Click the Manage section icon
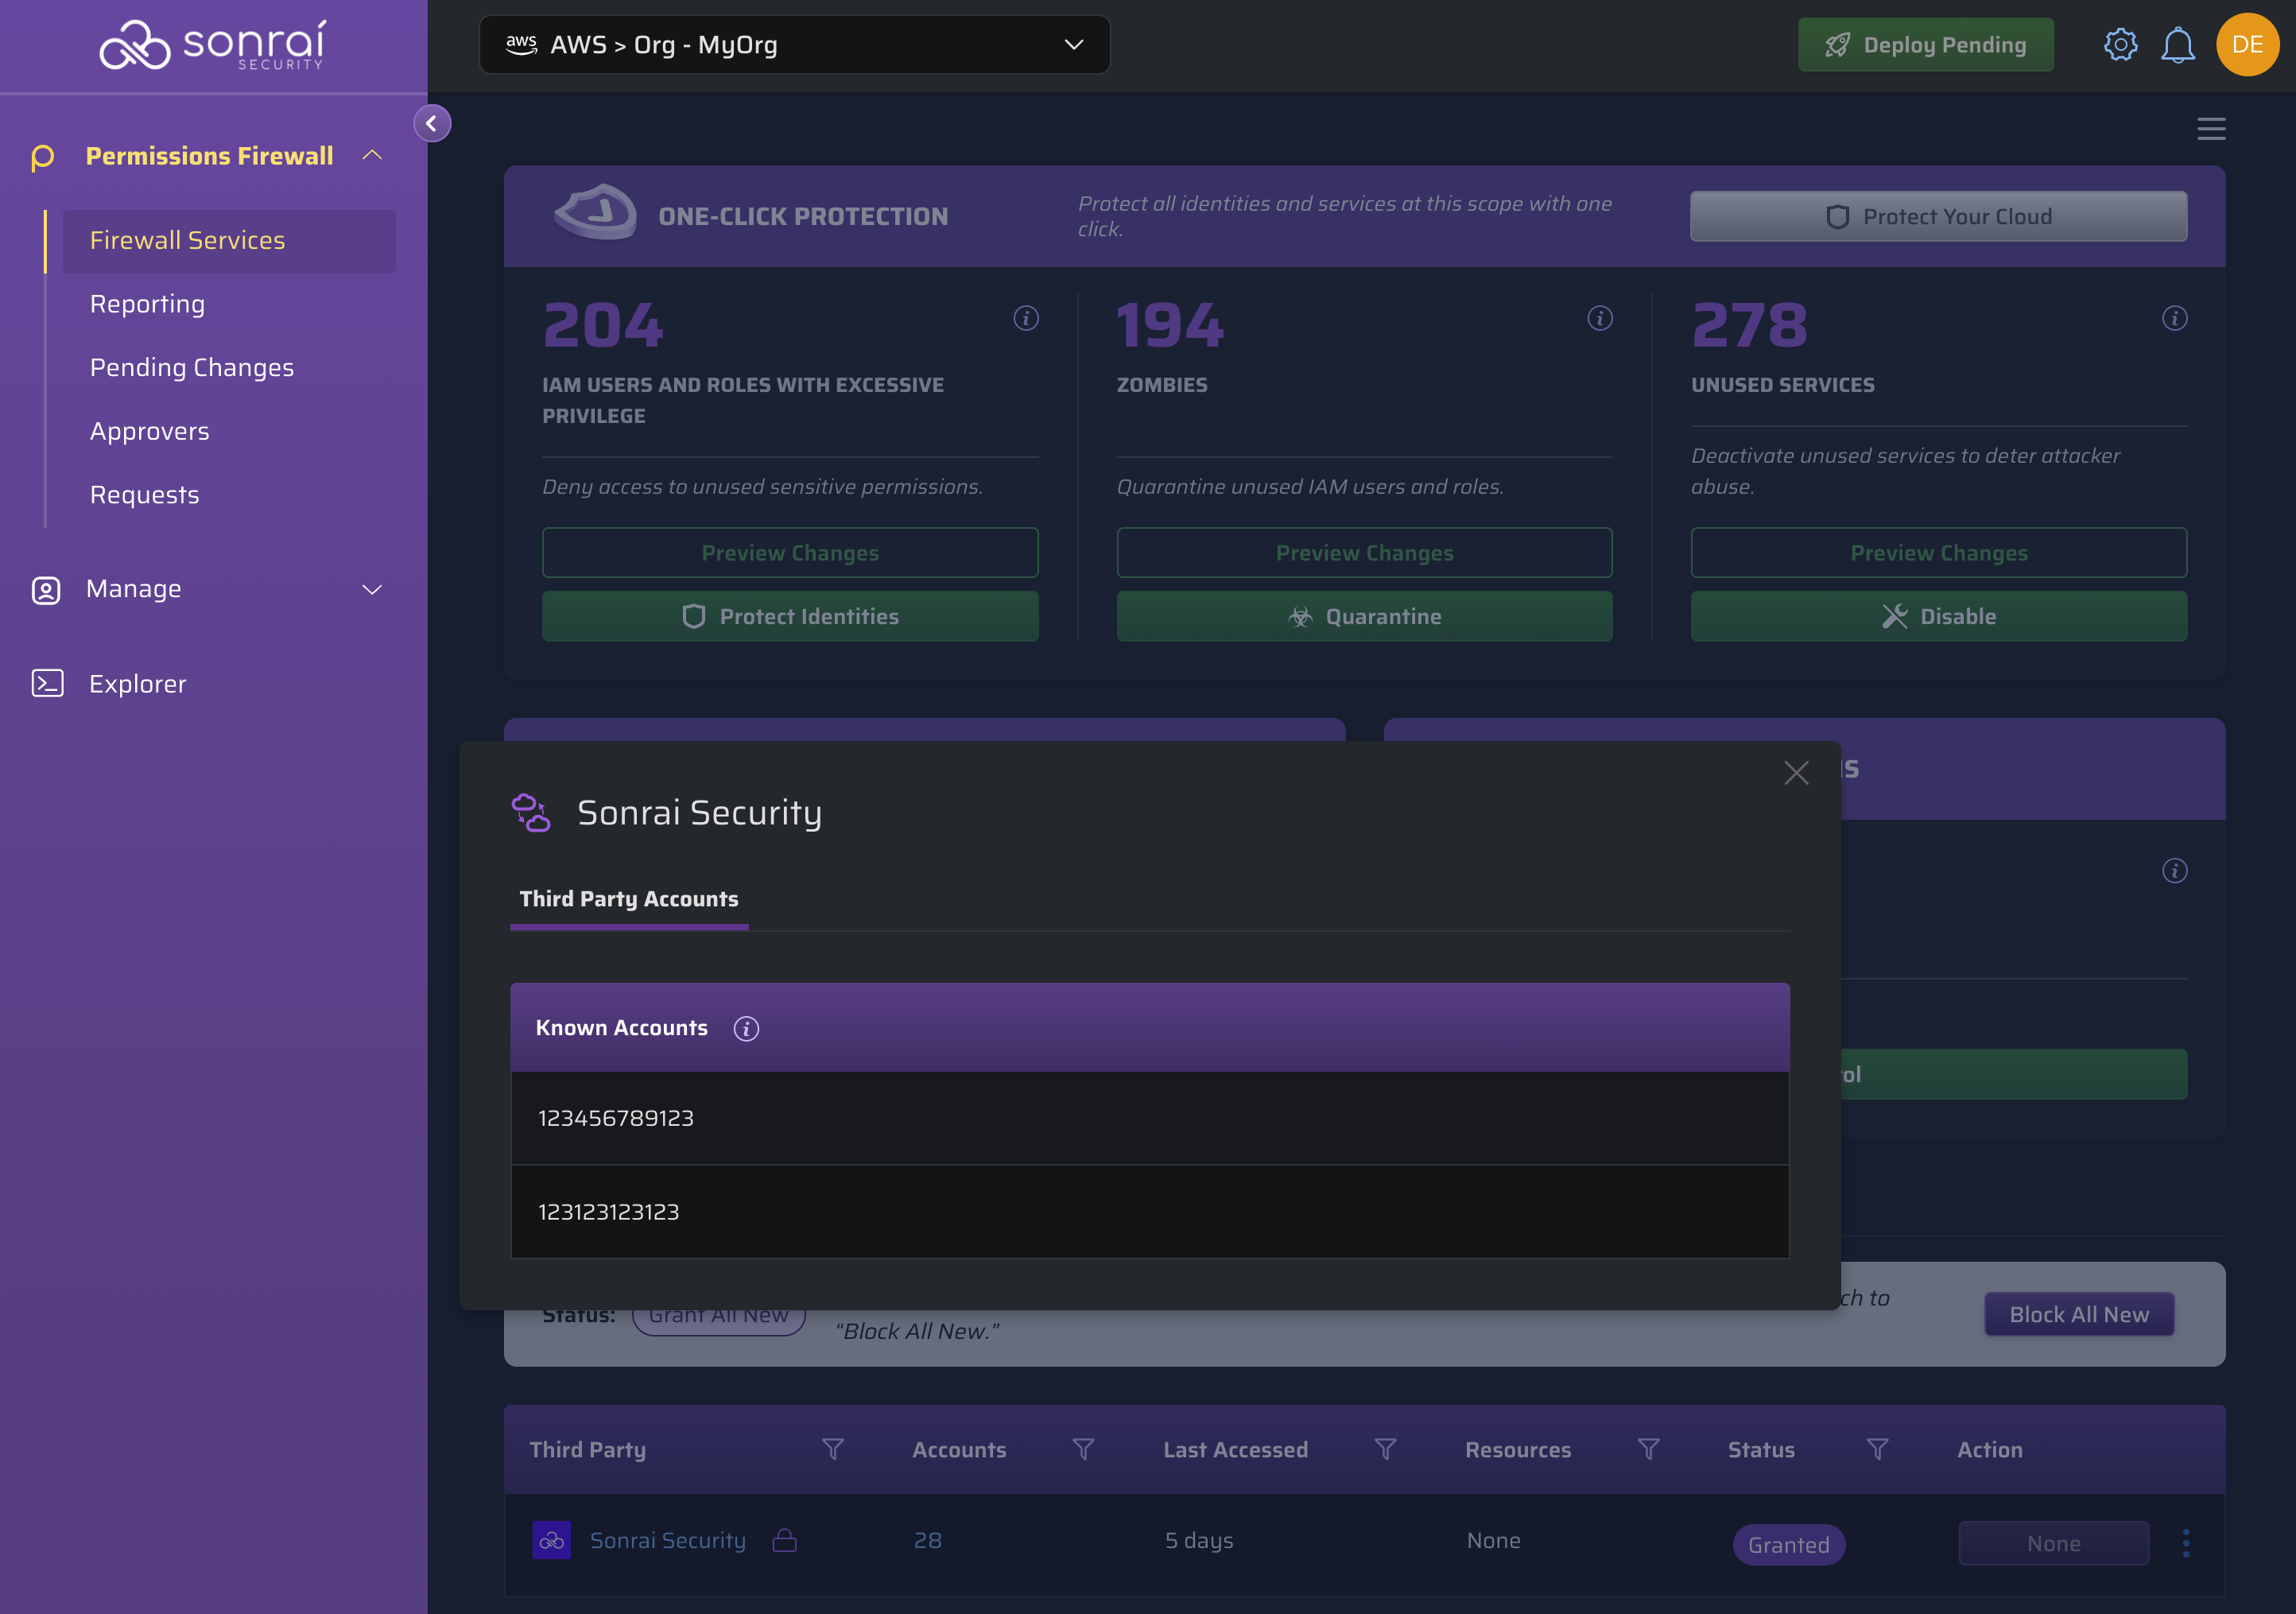The image size is (2296, 1614). [x=46, y=590]
